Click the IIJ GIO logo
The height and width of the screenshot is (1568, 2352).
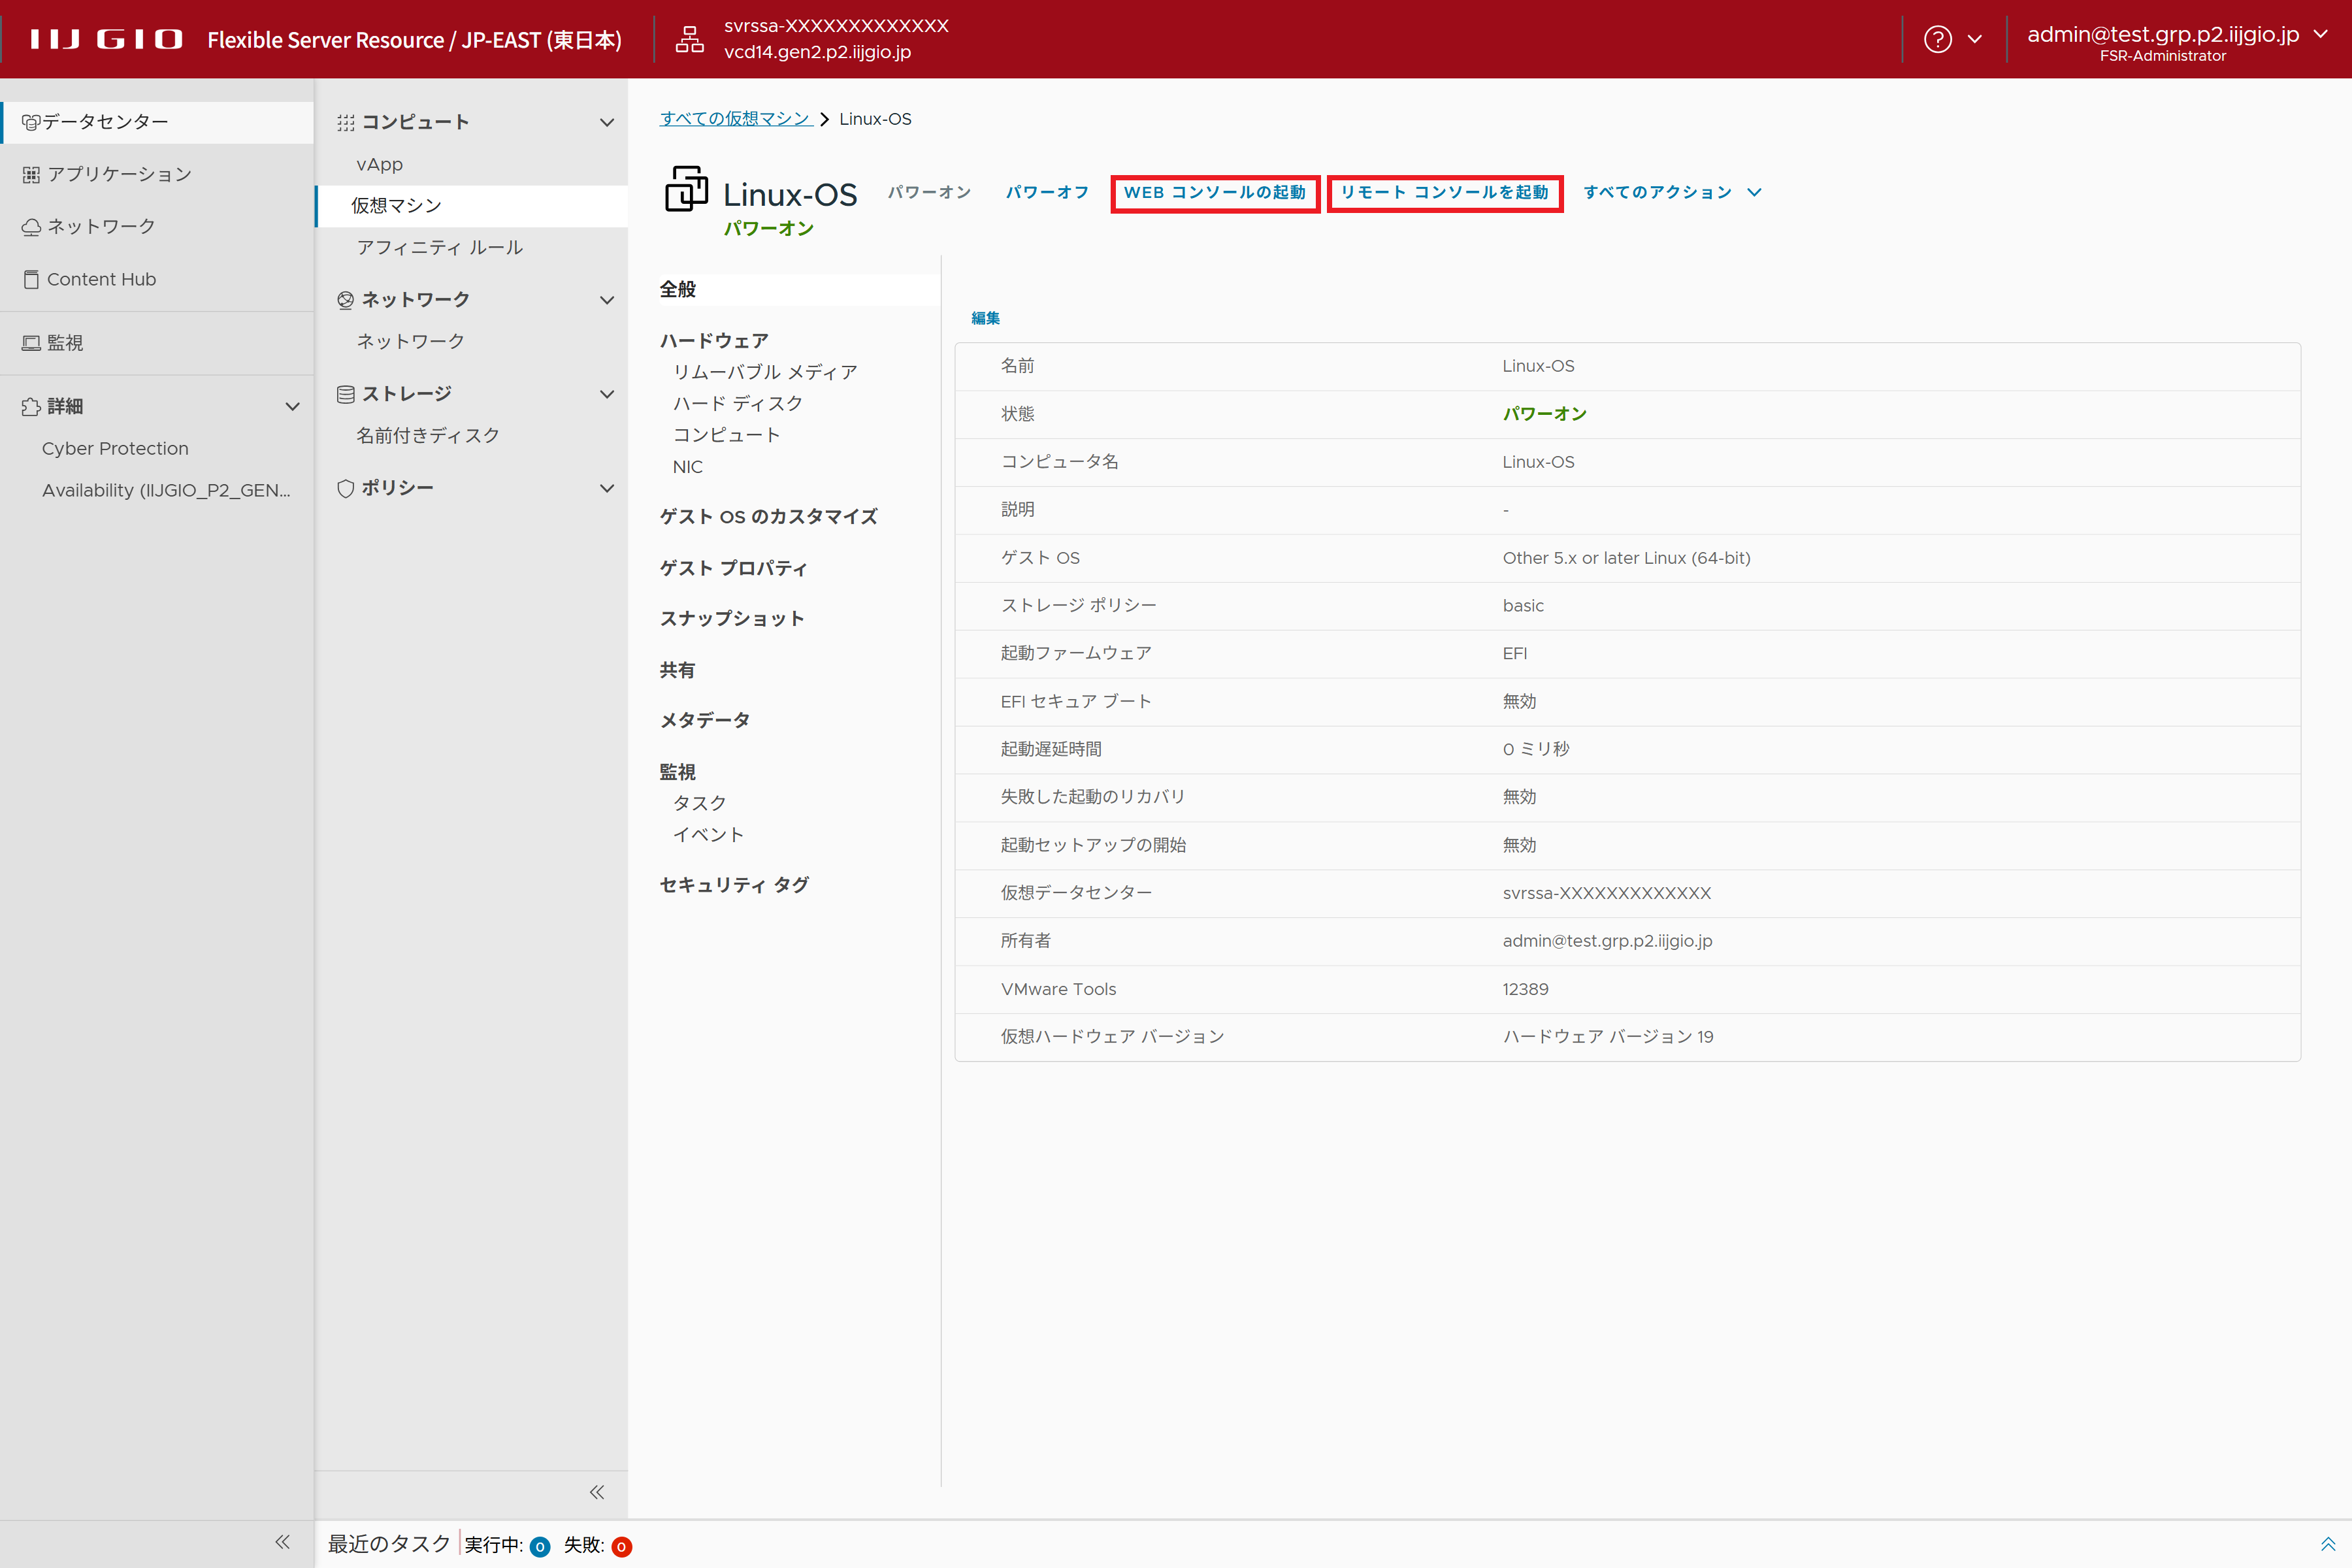click(x=107, y=39)
